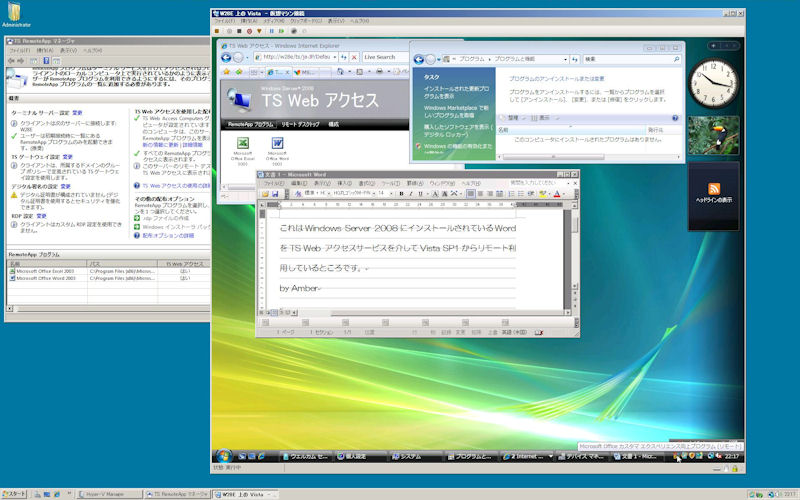Screen dimensions: 800x500
Task: Select the 構成 tab in TS Web
Action: [334, 124]
